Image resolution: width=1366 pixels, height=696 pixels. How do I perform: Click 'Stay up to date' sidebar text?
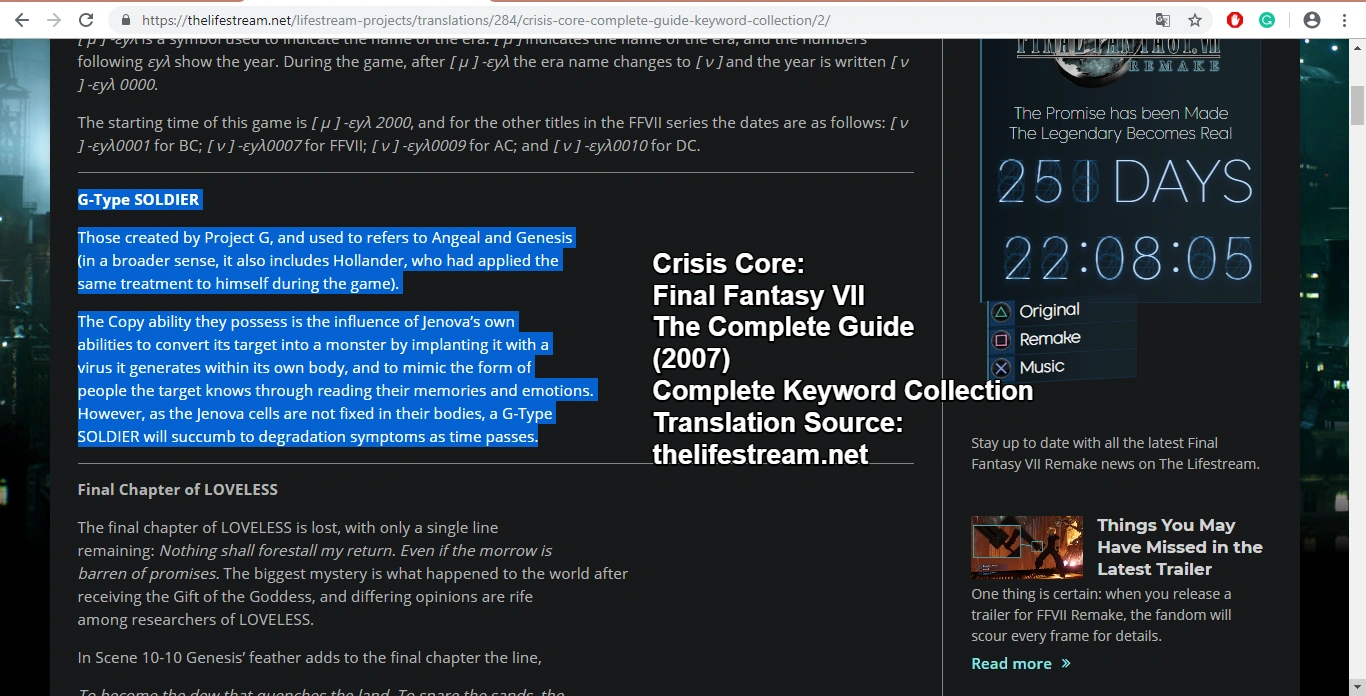pyautogui.click(x=1115, y=453)
